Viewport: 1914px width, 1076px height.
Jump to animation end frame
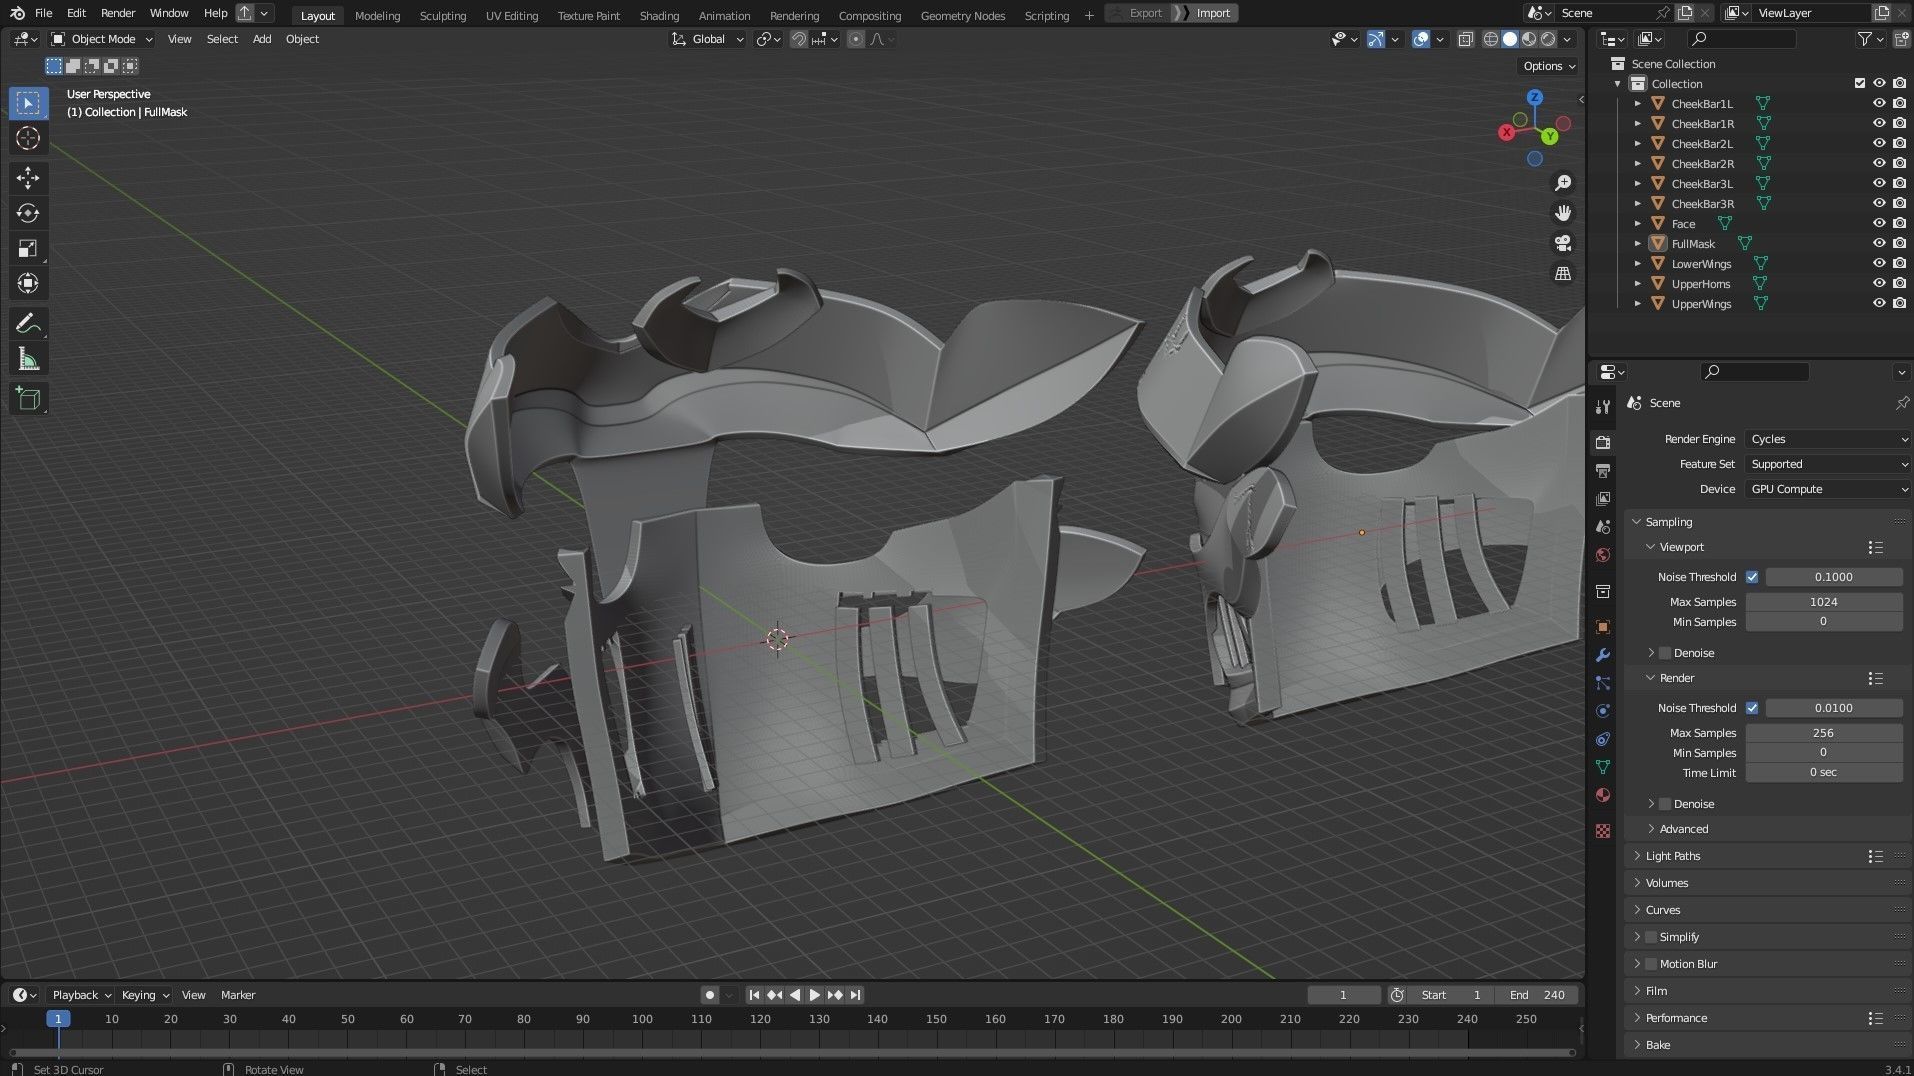tap(855, 995)
